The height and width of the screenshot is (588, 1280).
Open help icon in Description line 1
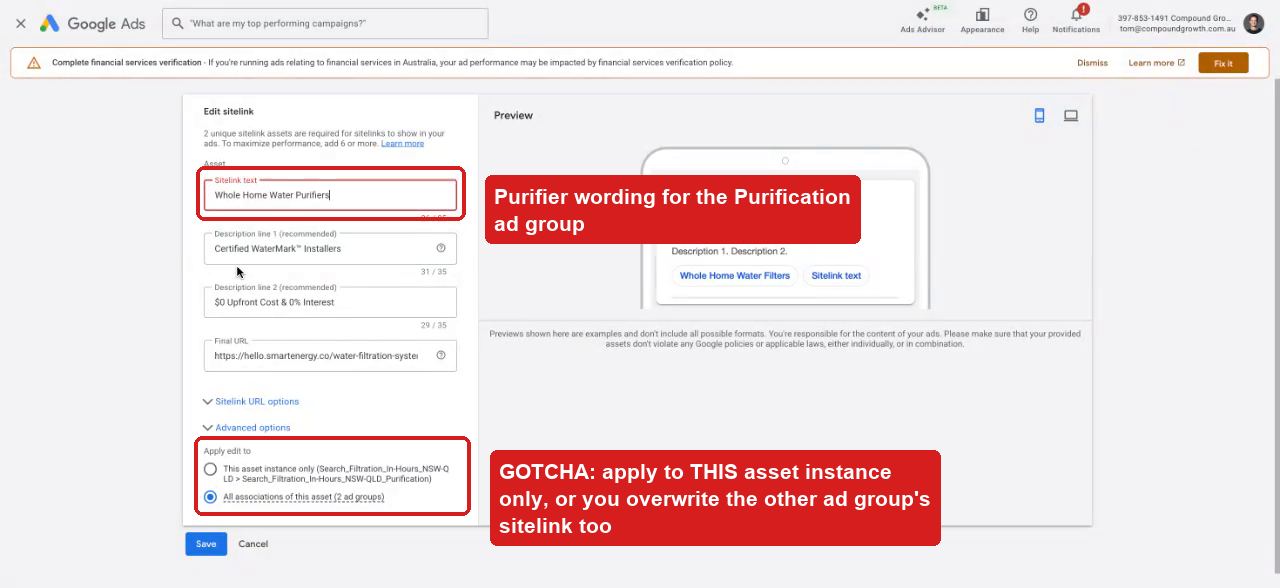tap(441, 248)
